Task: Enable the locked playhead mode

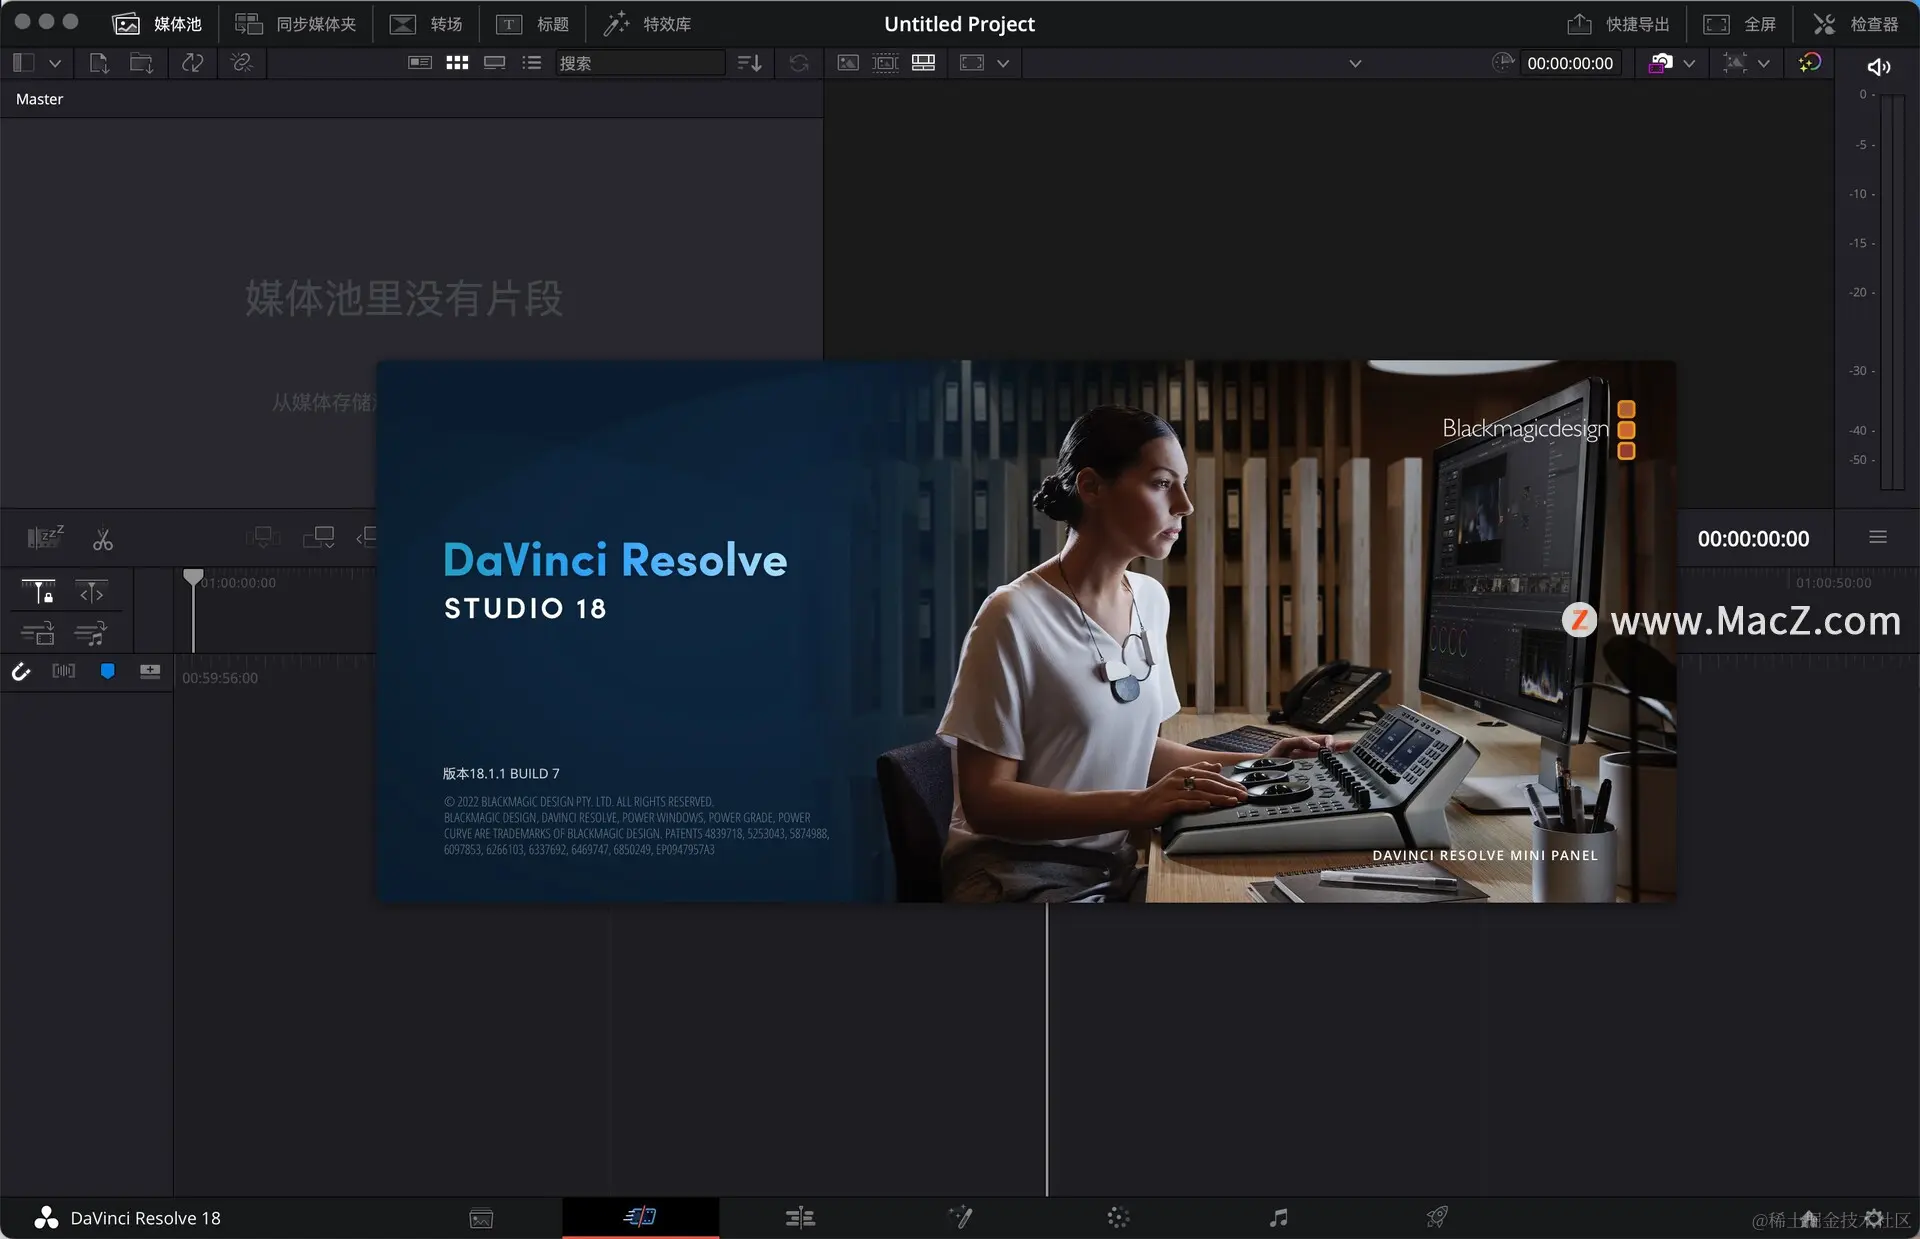Action: coord(38,592)
